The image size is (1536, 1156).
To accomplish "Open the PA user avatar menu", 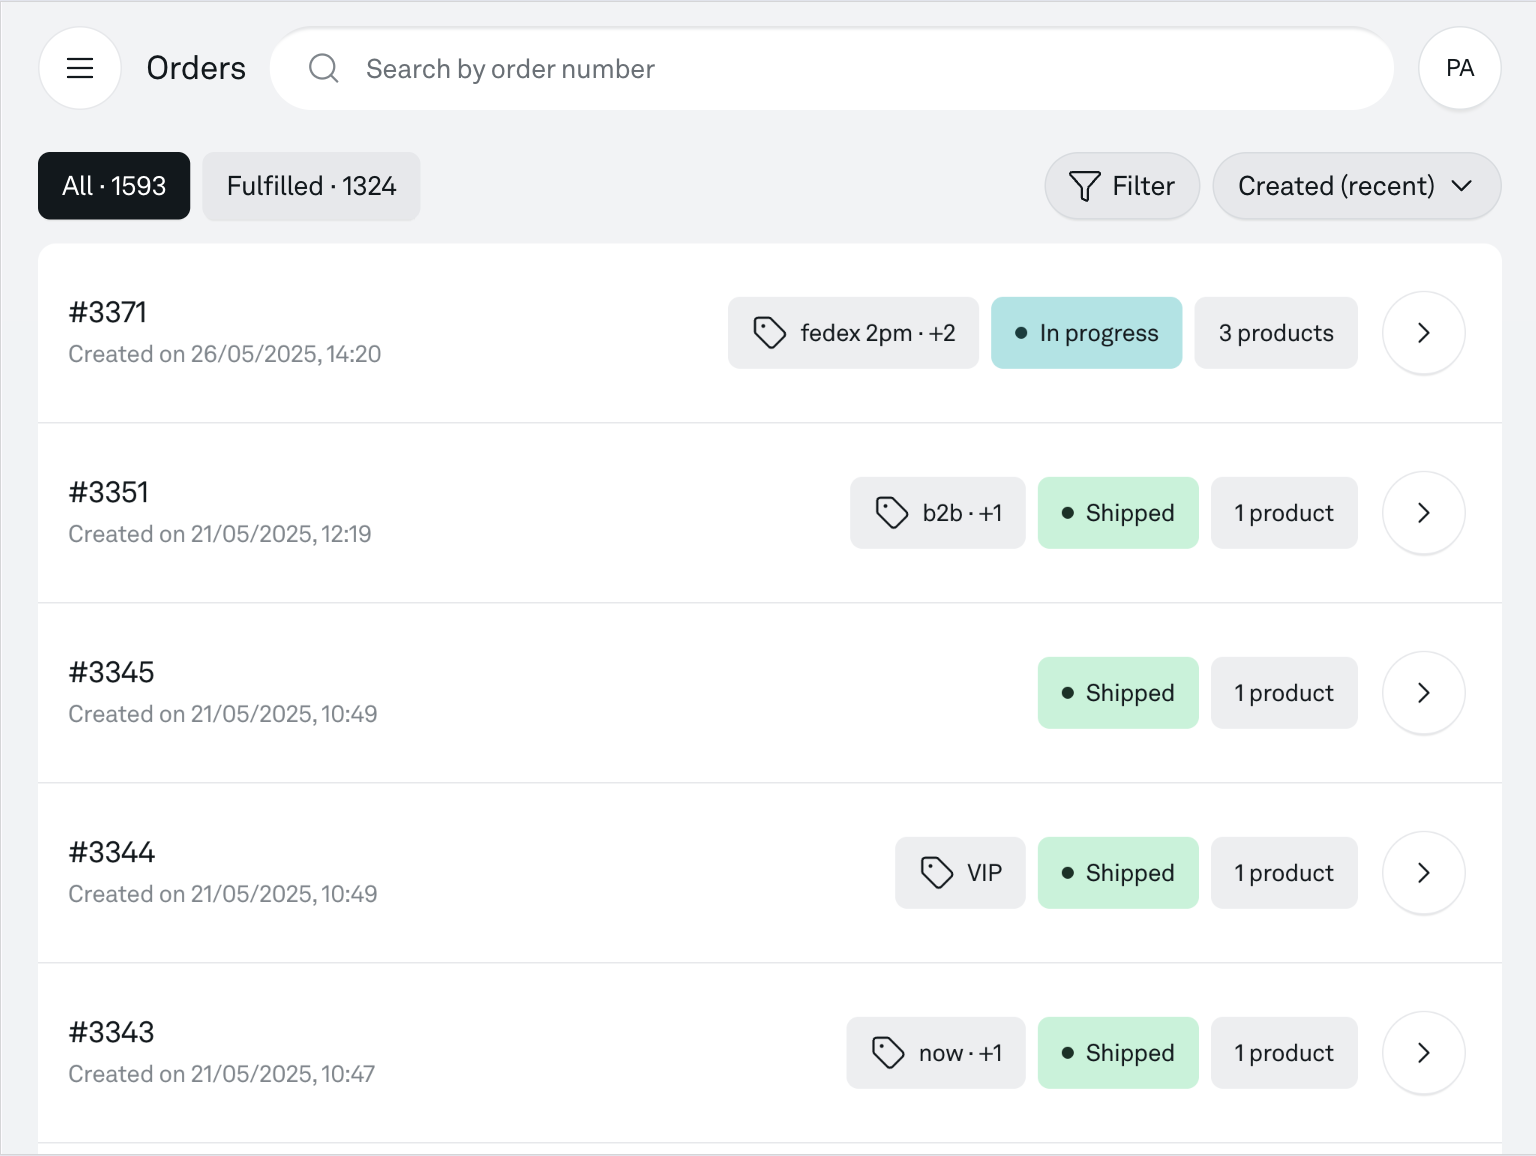I will coord(1460,68).
